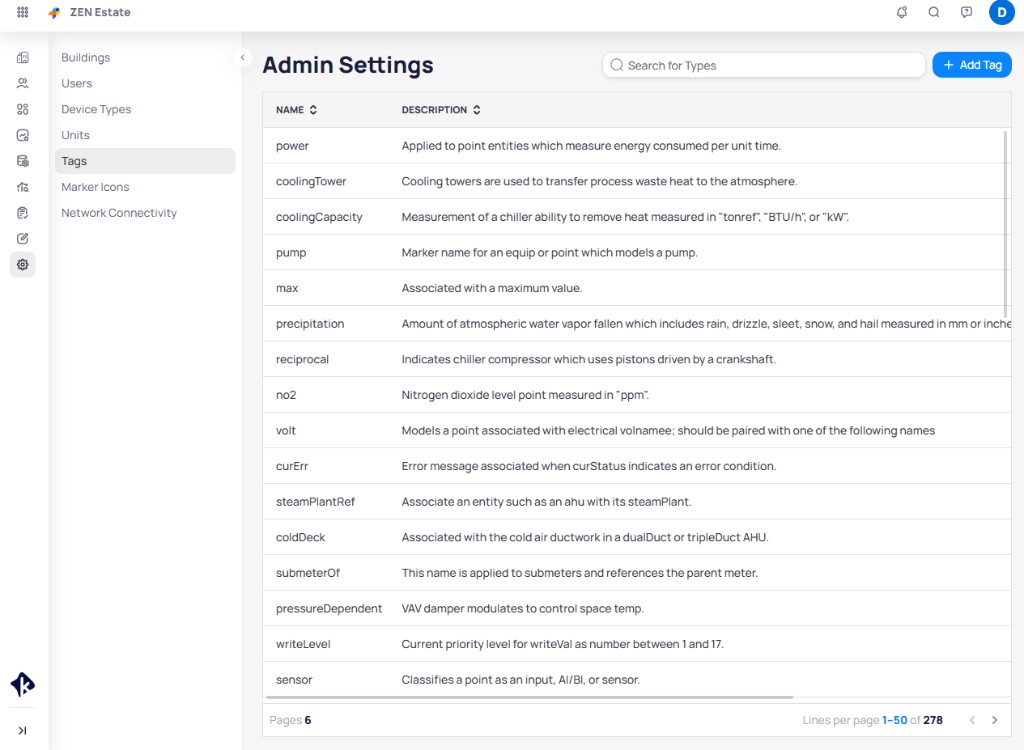Open the four-shapes apps icon in left rail

23,109
